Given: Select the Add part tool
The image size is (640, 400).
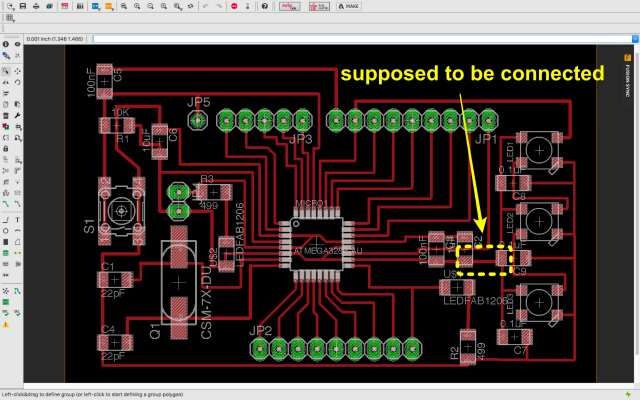Looking at the screenshot, I should (x=6, y=127).
